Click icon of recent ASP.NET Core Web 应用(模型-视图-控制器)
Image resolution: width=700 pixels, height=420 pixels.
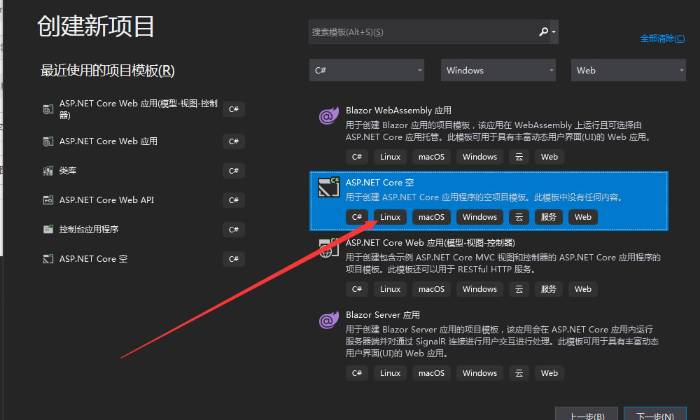point(48,109)
